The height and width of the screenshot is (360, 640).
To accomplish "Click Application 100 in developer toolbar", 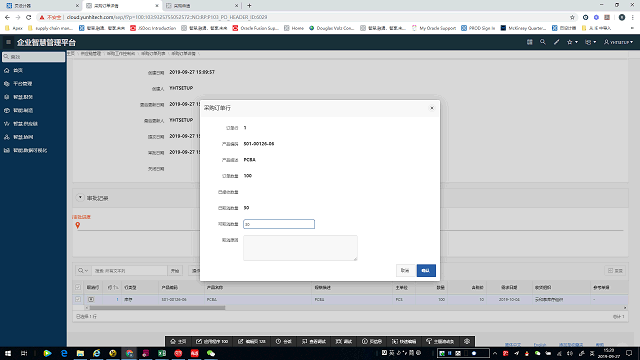I will pyautogui.click(x=212, y=341).
